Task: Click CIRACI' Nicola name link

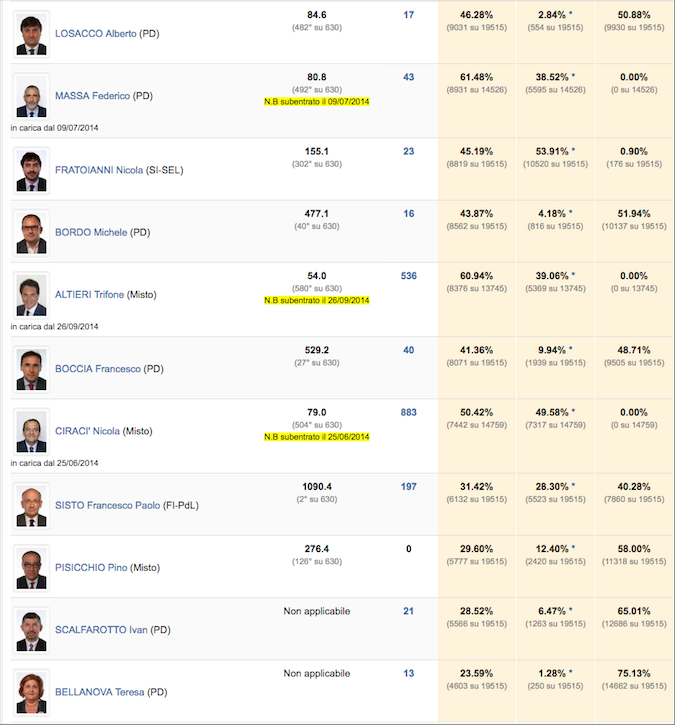Action: click(87, 431)
